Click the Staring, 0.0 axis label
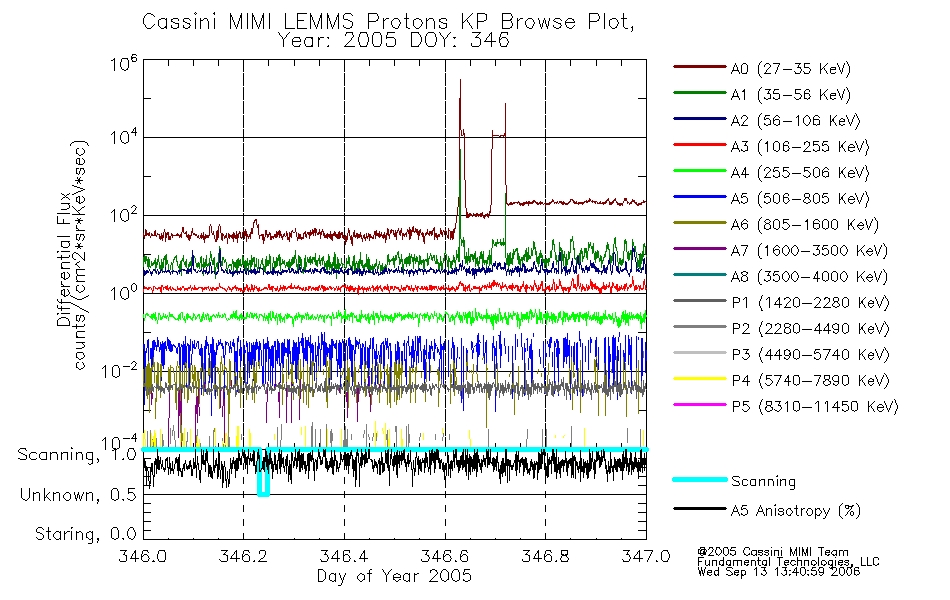 click(x=85, y=534)
